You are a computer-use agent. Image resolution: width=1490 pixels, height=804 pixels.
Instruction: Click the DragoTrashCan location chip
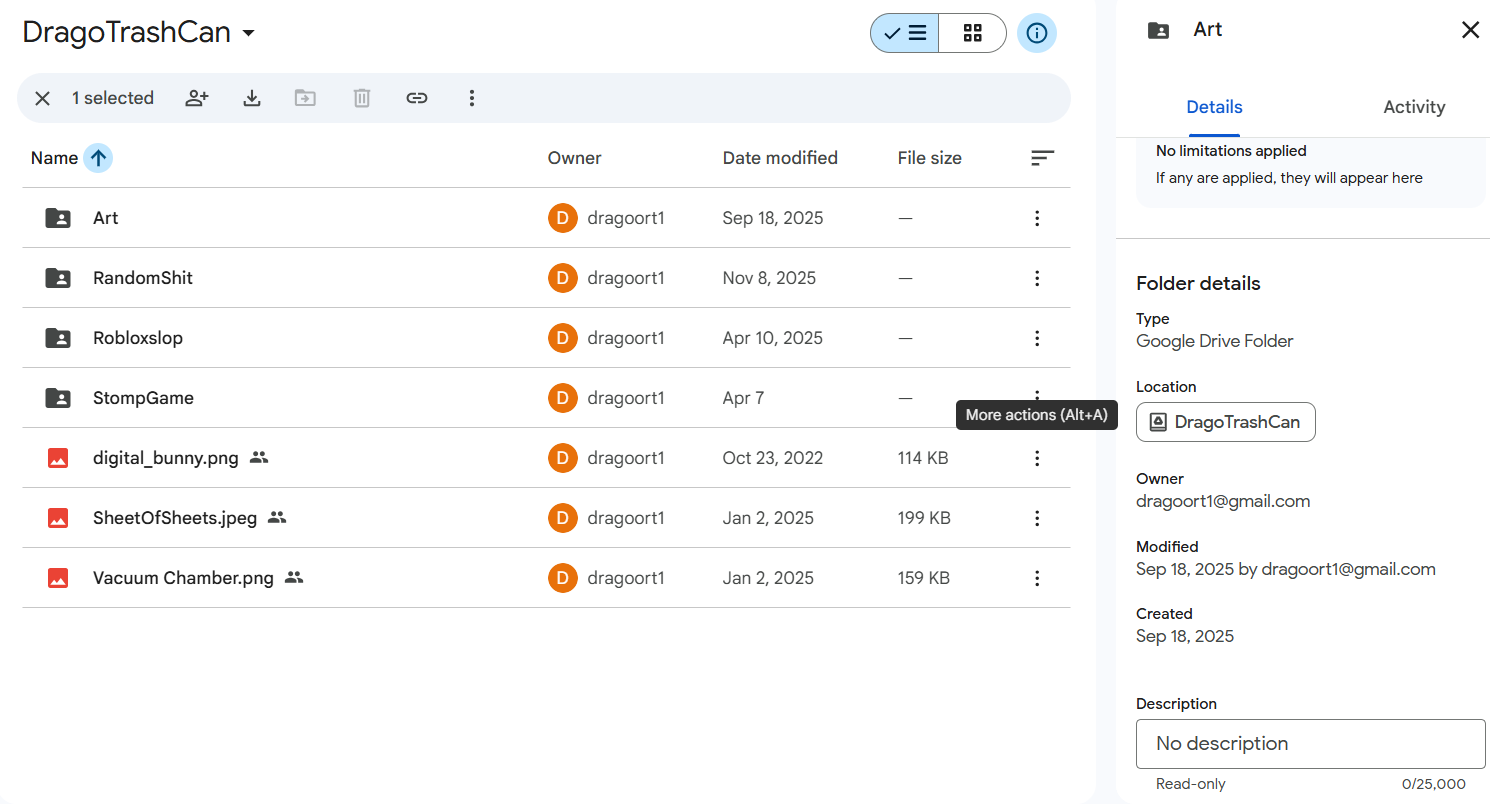[x=1225, y=422]
